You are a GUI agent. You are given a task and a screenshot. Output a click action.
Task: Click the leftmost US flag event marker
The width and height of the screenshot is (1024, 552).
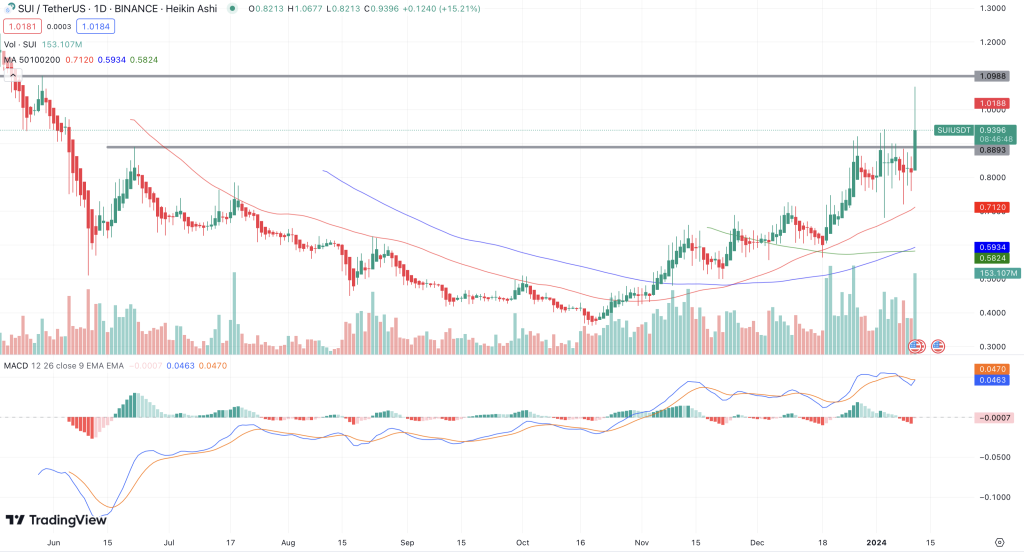[915, 346]
